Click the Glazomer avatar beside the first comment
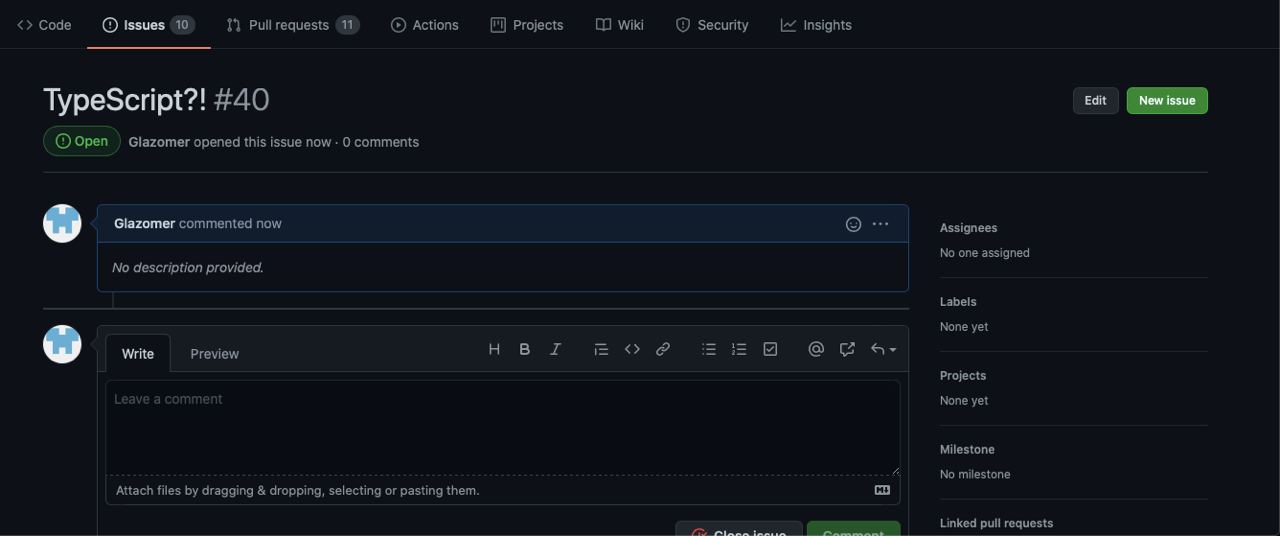The image size is (1280, 536). pyautogui.click(x=62, y=223)
